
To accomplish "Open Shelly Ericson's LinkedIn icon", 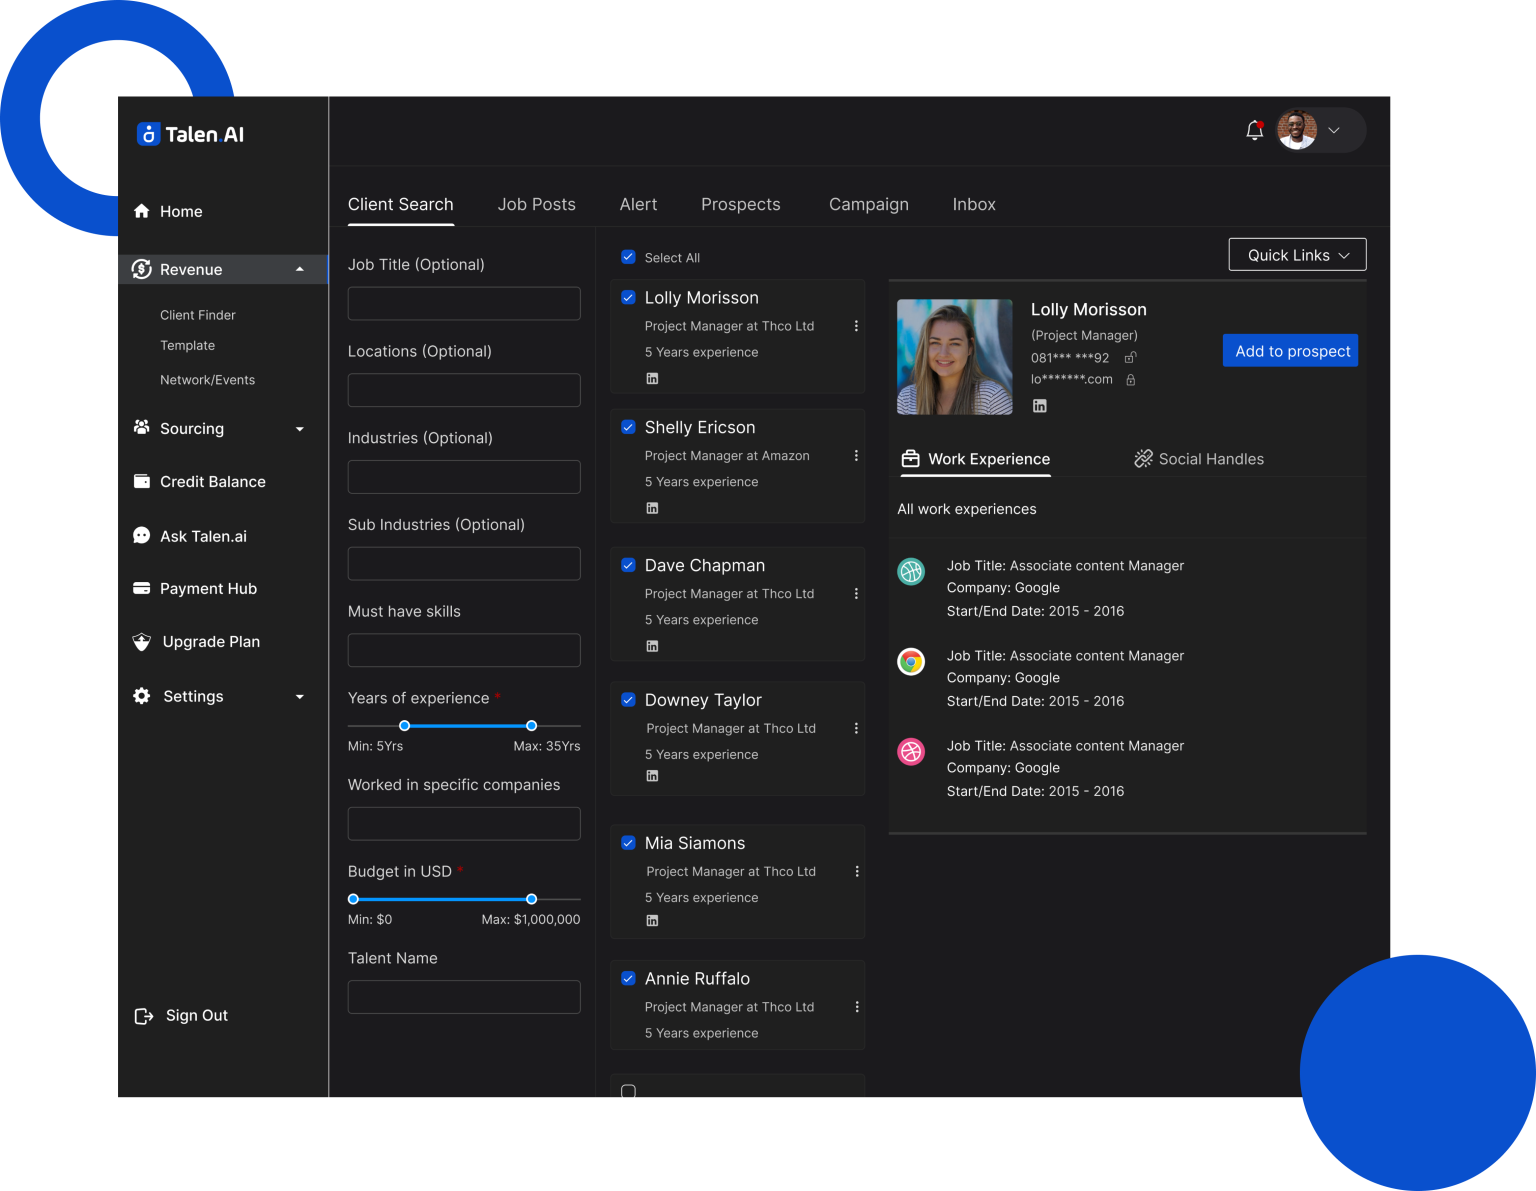I will click(x=652, y=508).
